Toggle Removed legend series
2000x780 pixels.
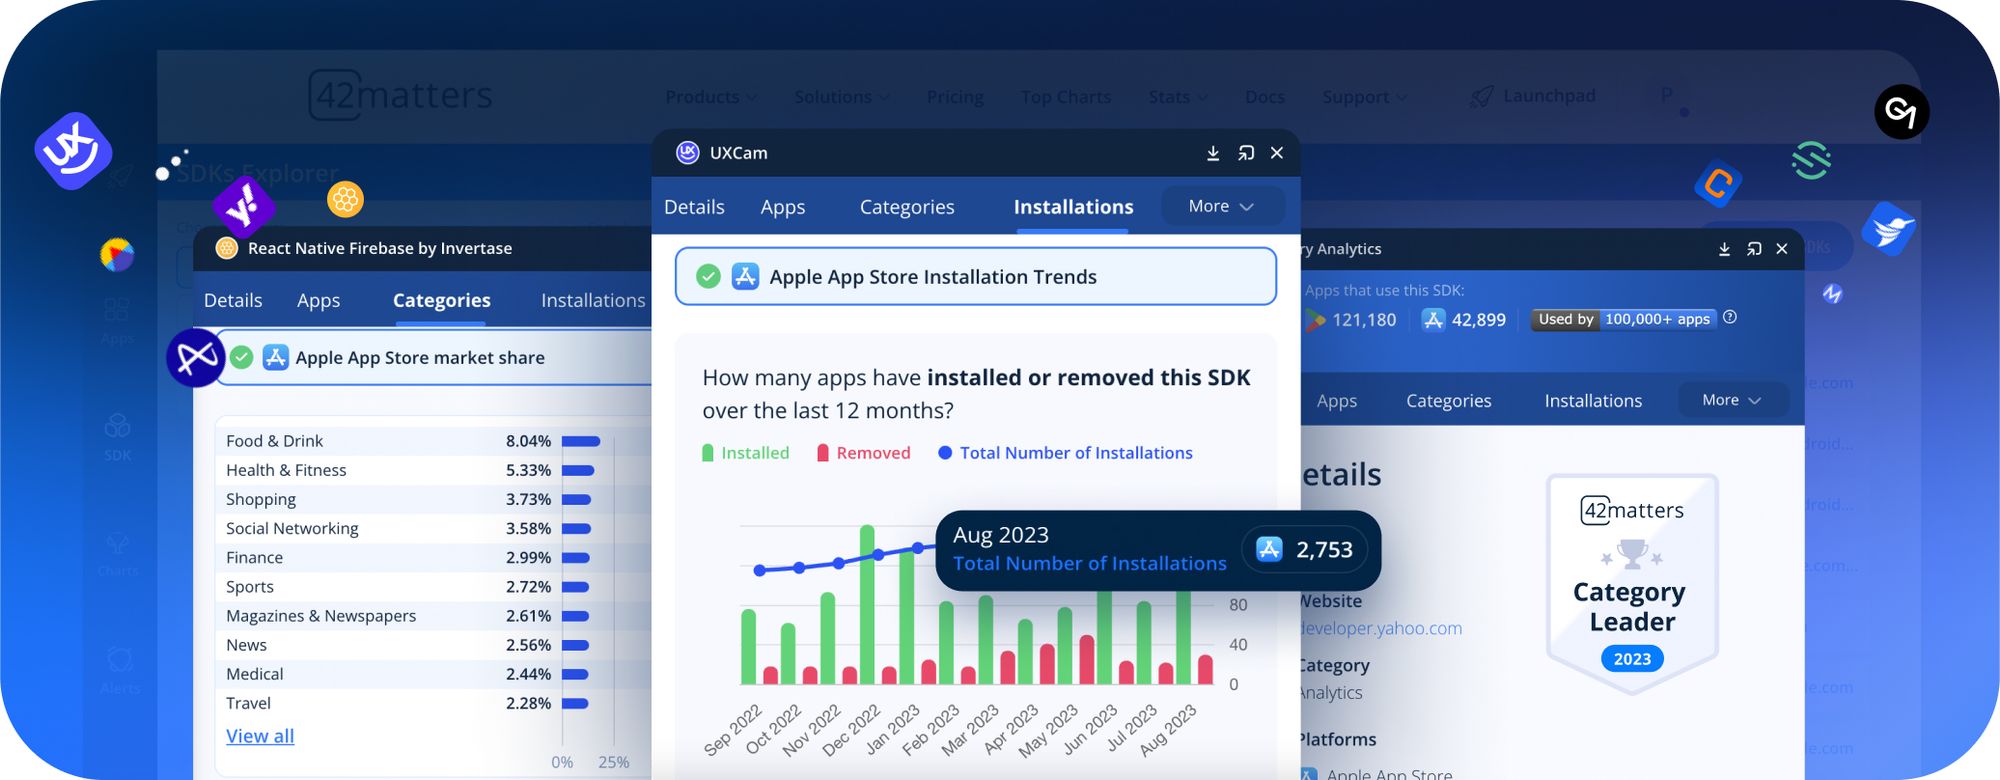(x=864, y=453)
